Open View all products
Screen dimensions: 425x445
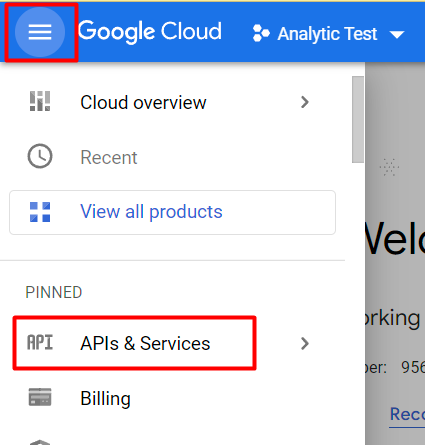click(172, 212)
